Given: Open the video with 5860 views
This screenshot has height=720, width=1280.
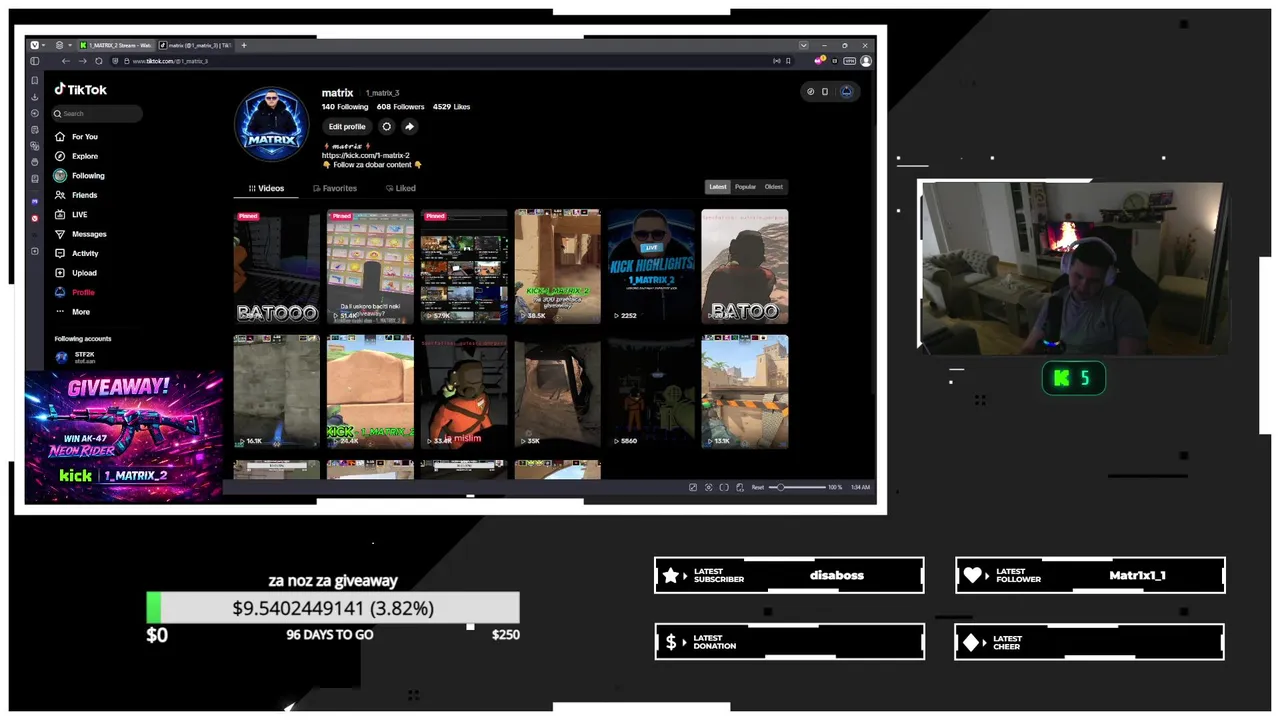Looking at the screenshot, I should click(651, 391).
